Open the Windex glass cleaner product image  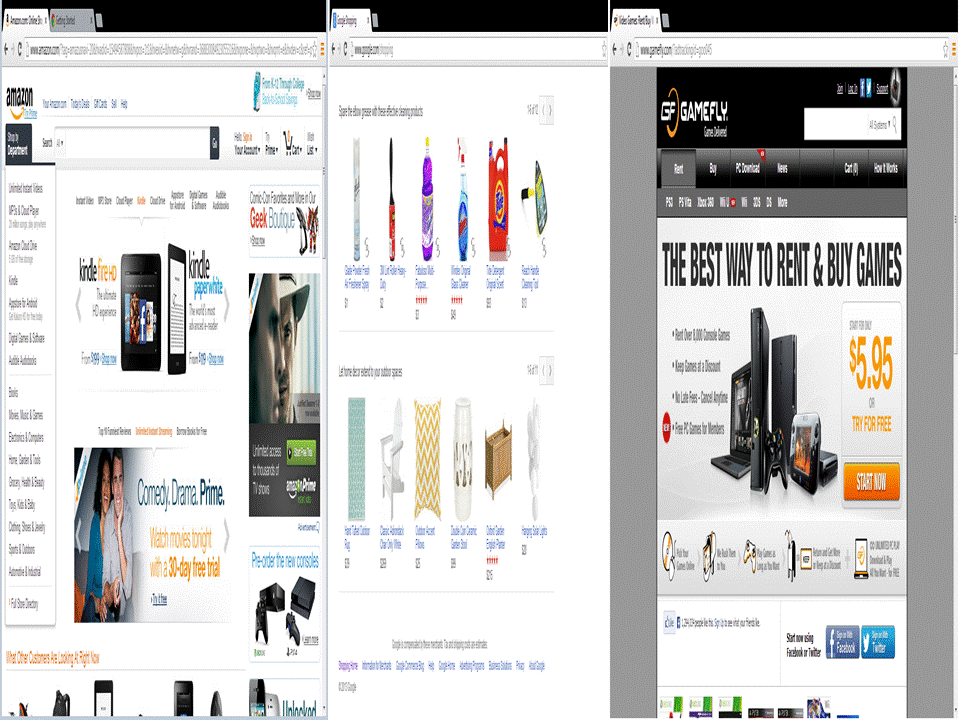463,200
